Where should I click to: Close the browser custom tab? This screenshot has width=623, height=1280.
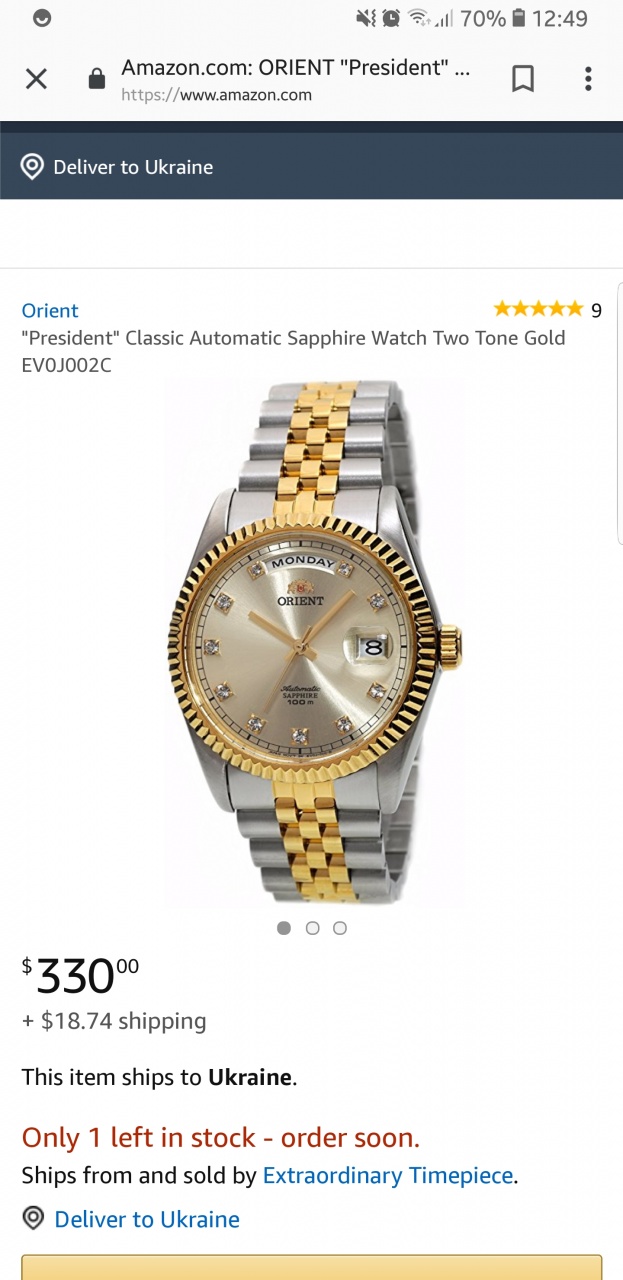point(36,79)
